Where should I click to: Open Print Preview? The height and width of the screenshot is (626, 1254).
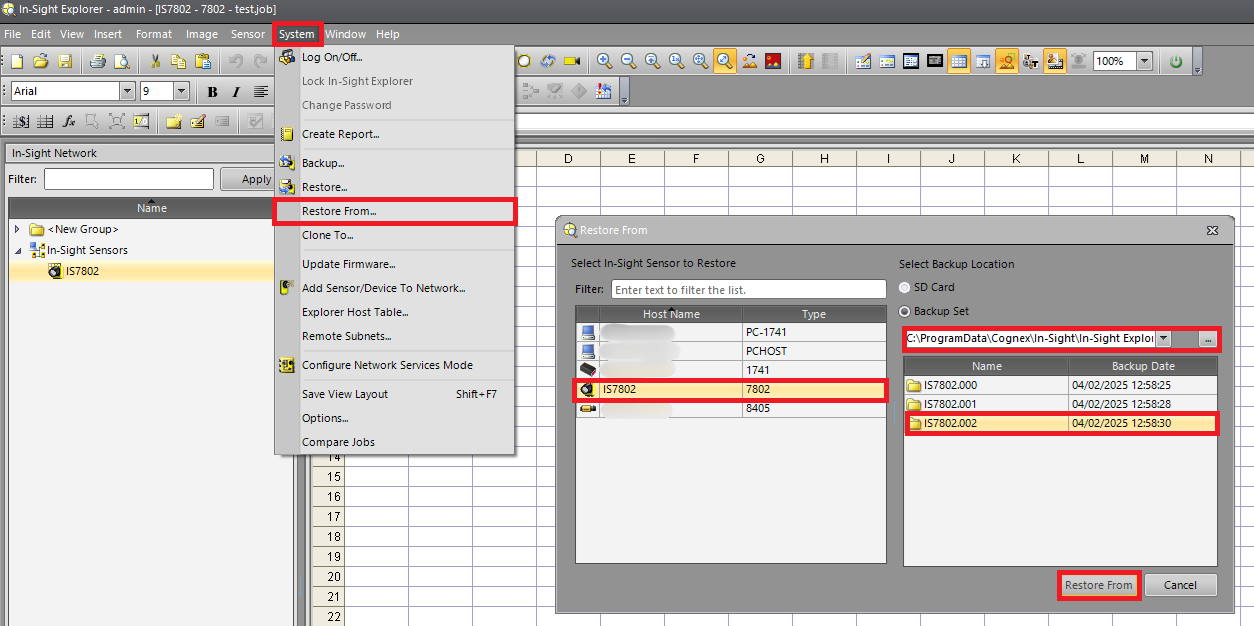coord(123,61)
